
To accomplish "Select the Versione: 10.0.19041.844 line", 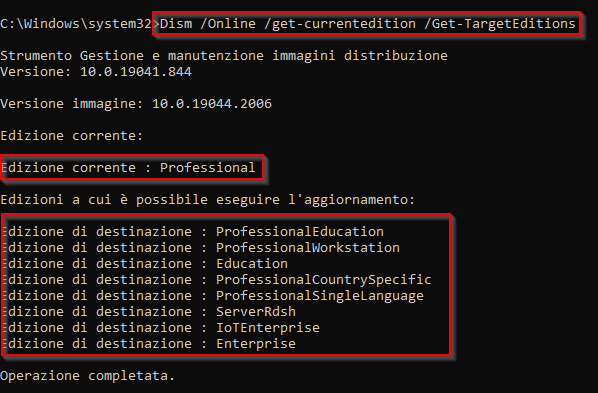I will tap(96, 72).
